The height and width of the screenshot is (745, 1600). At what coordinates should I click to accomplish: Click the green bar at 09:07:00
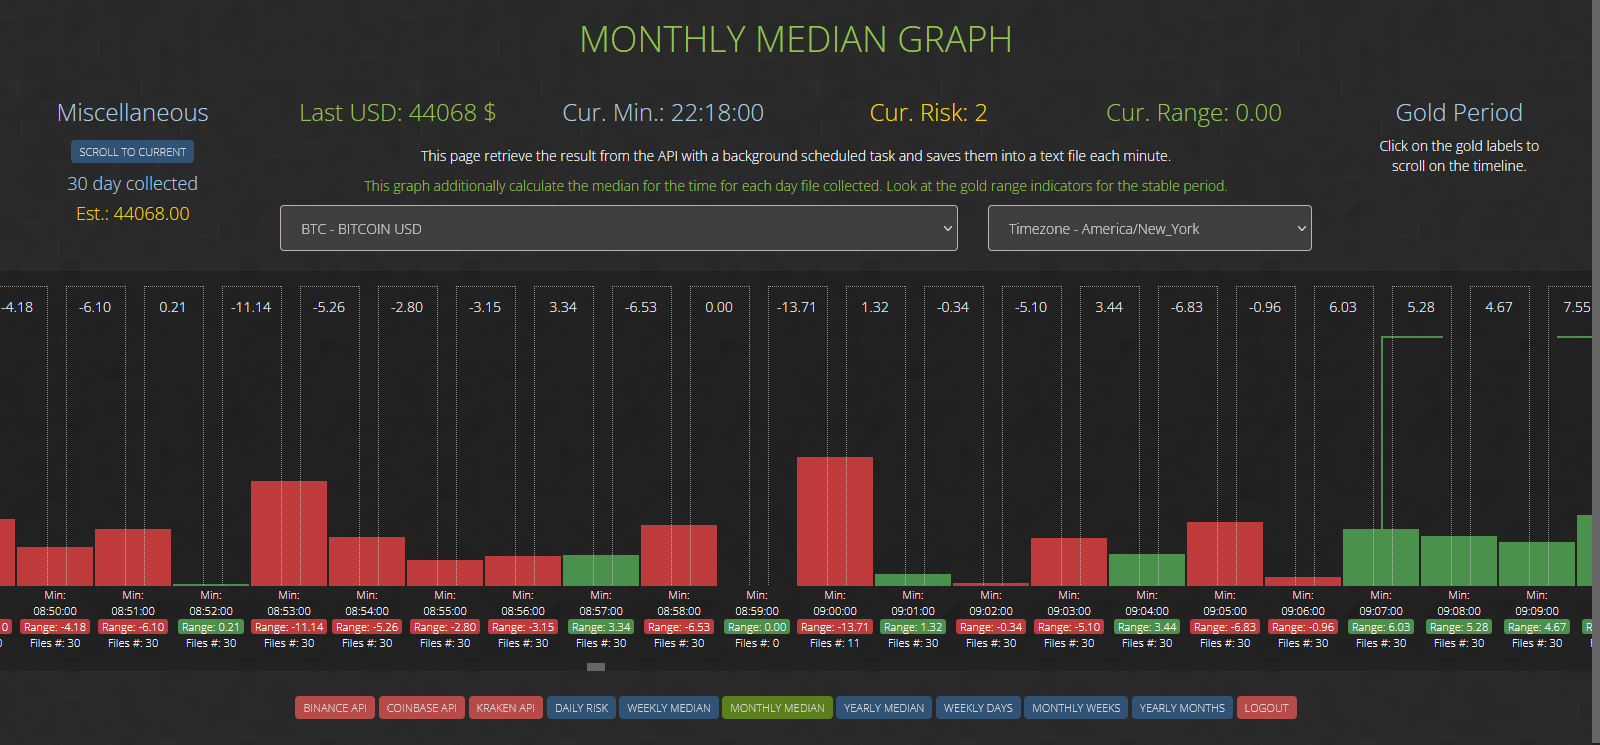click(1380, 557)
